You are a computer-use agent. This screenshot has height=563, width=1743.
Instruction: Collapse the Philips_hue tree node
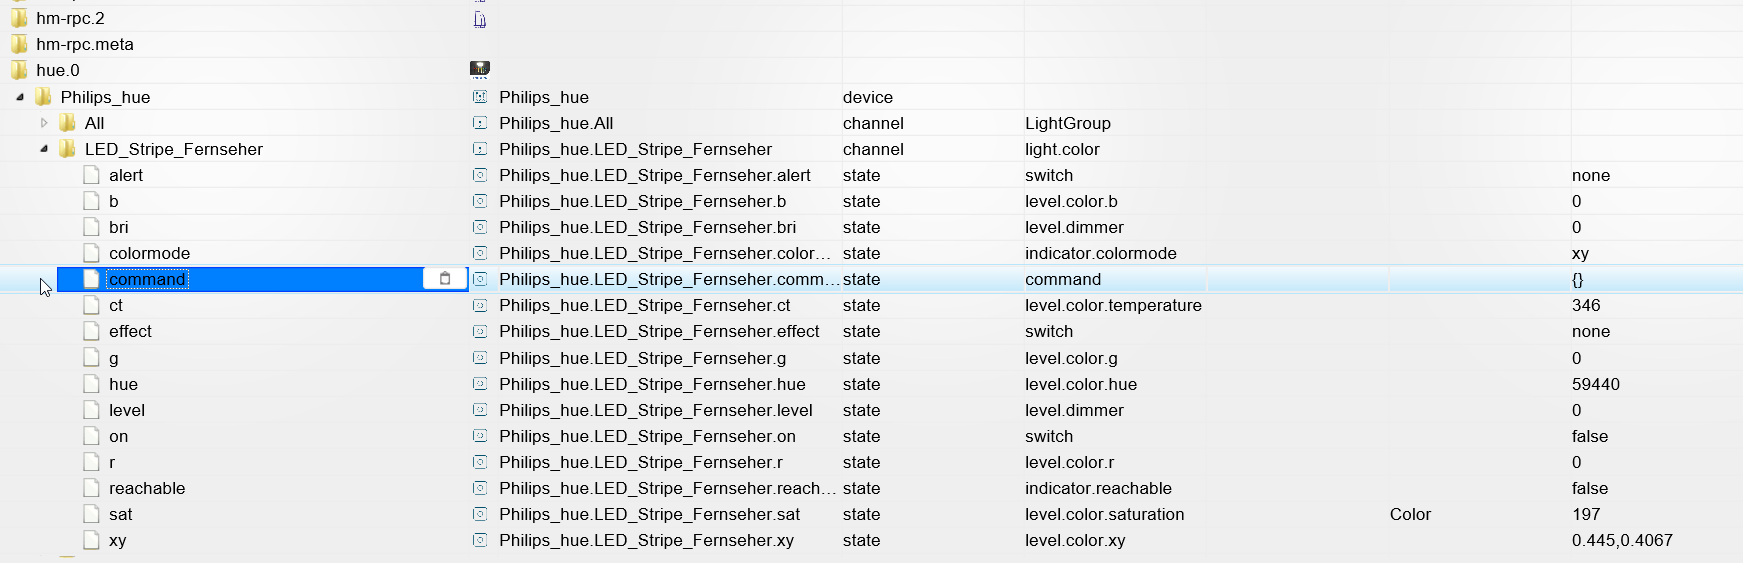coord(20,97)
